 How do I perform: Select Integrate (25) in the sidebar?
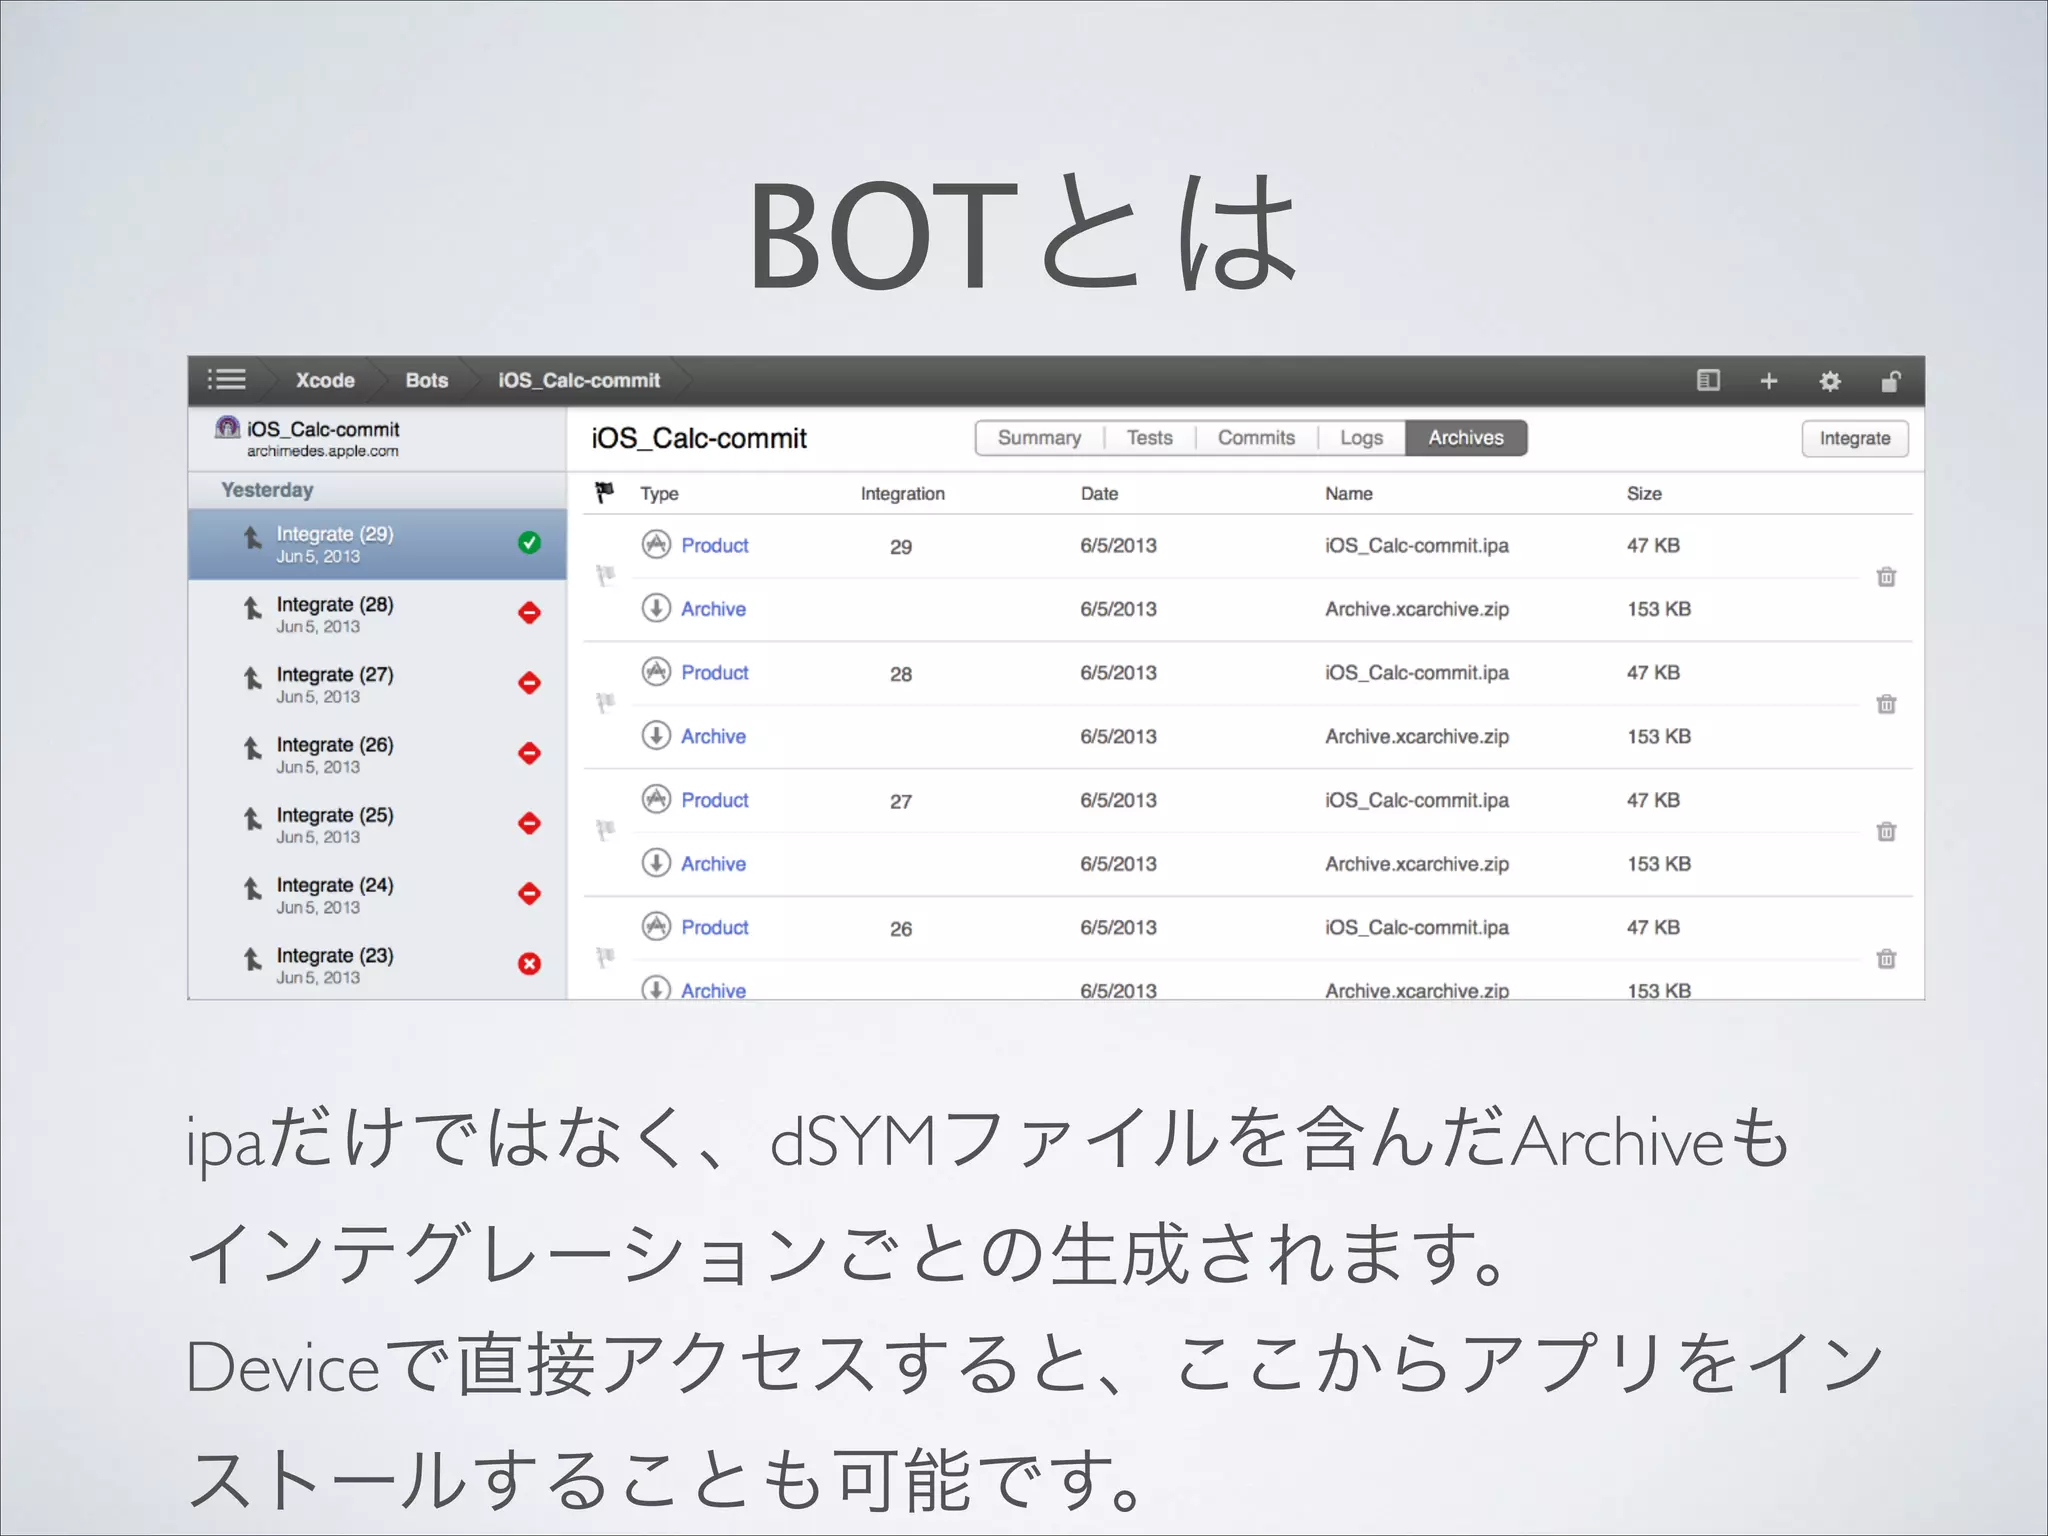377,824
